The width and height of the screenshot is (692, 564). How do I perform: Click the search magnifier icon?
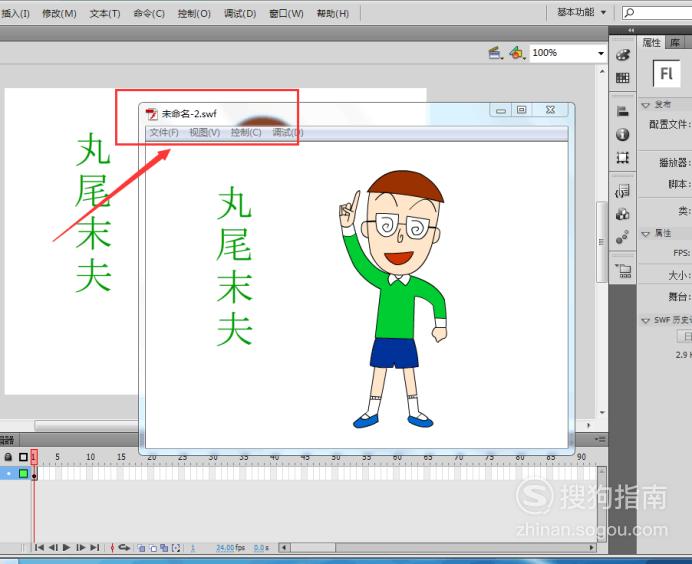[x=630, y=12]
